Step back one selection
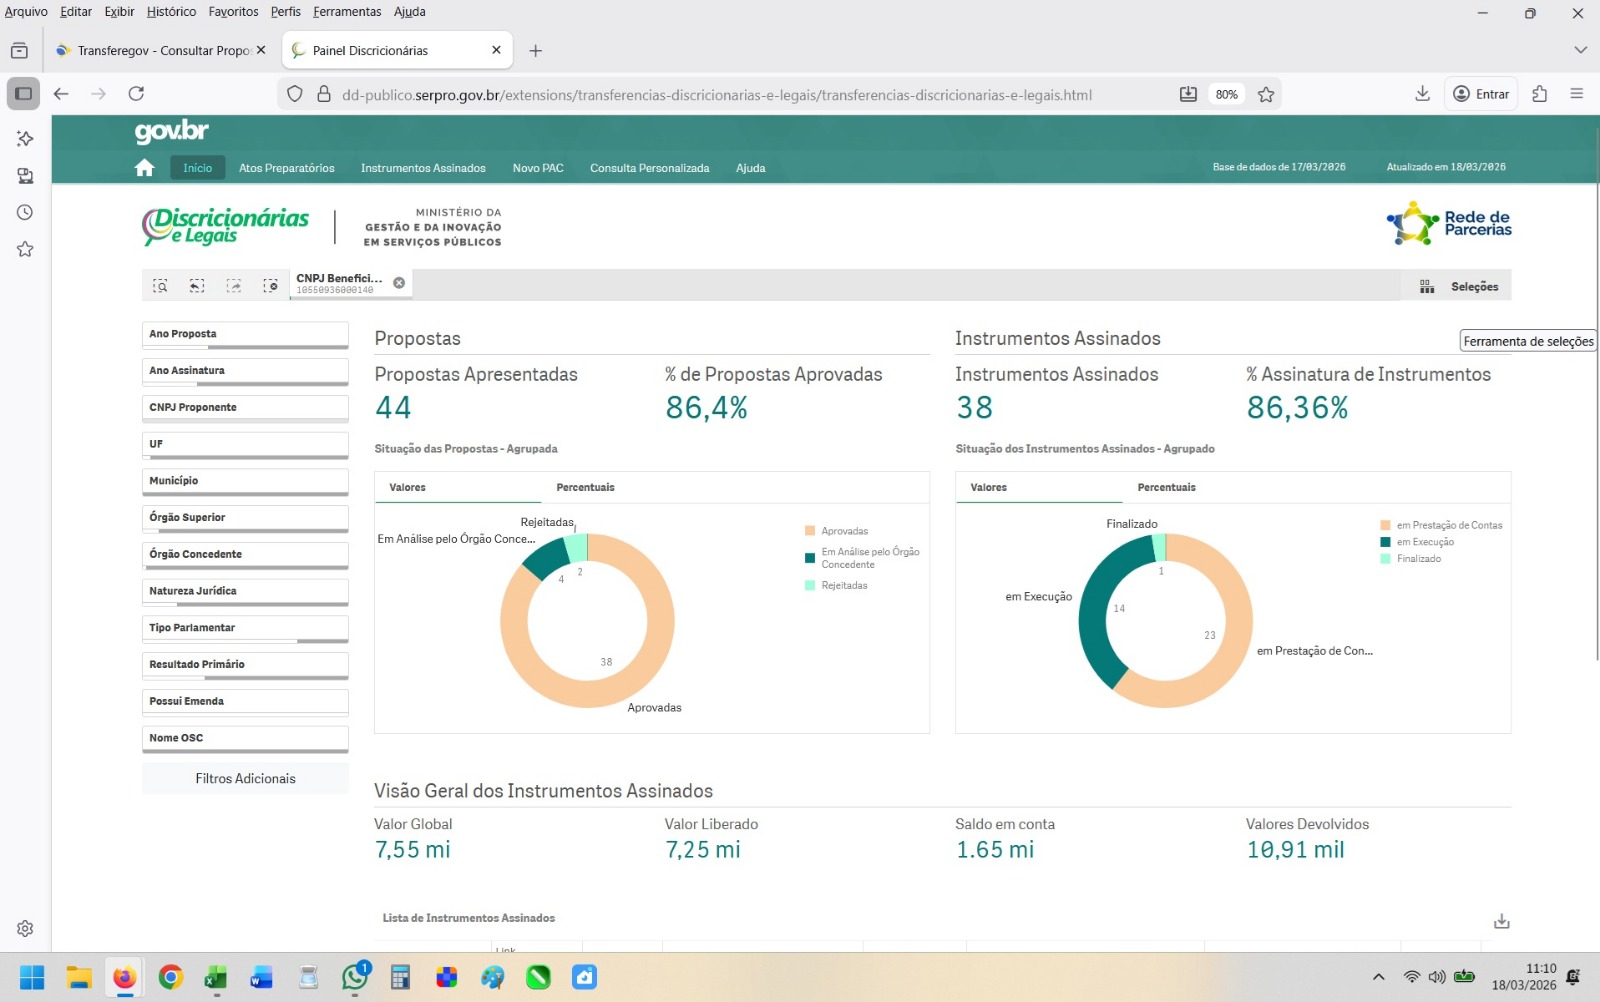 197,286
